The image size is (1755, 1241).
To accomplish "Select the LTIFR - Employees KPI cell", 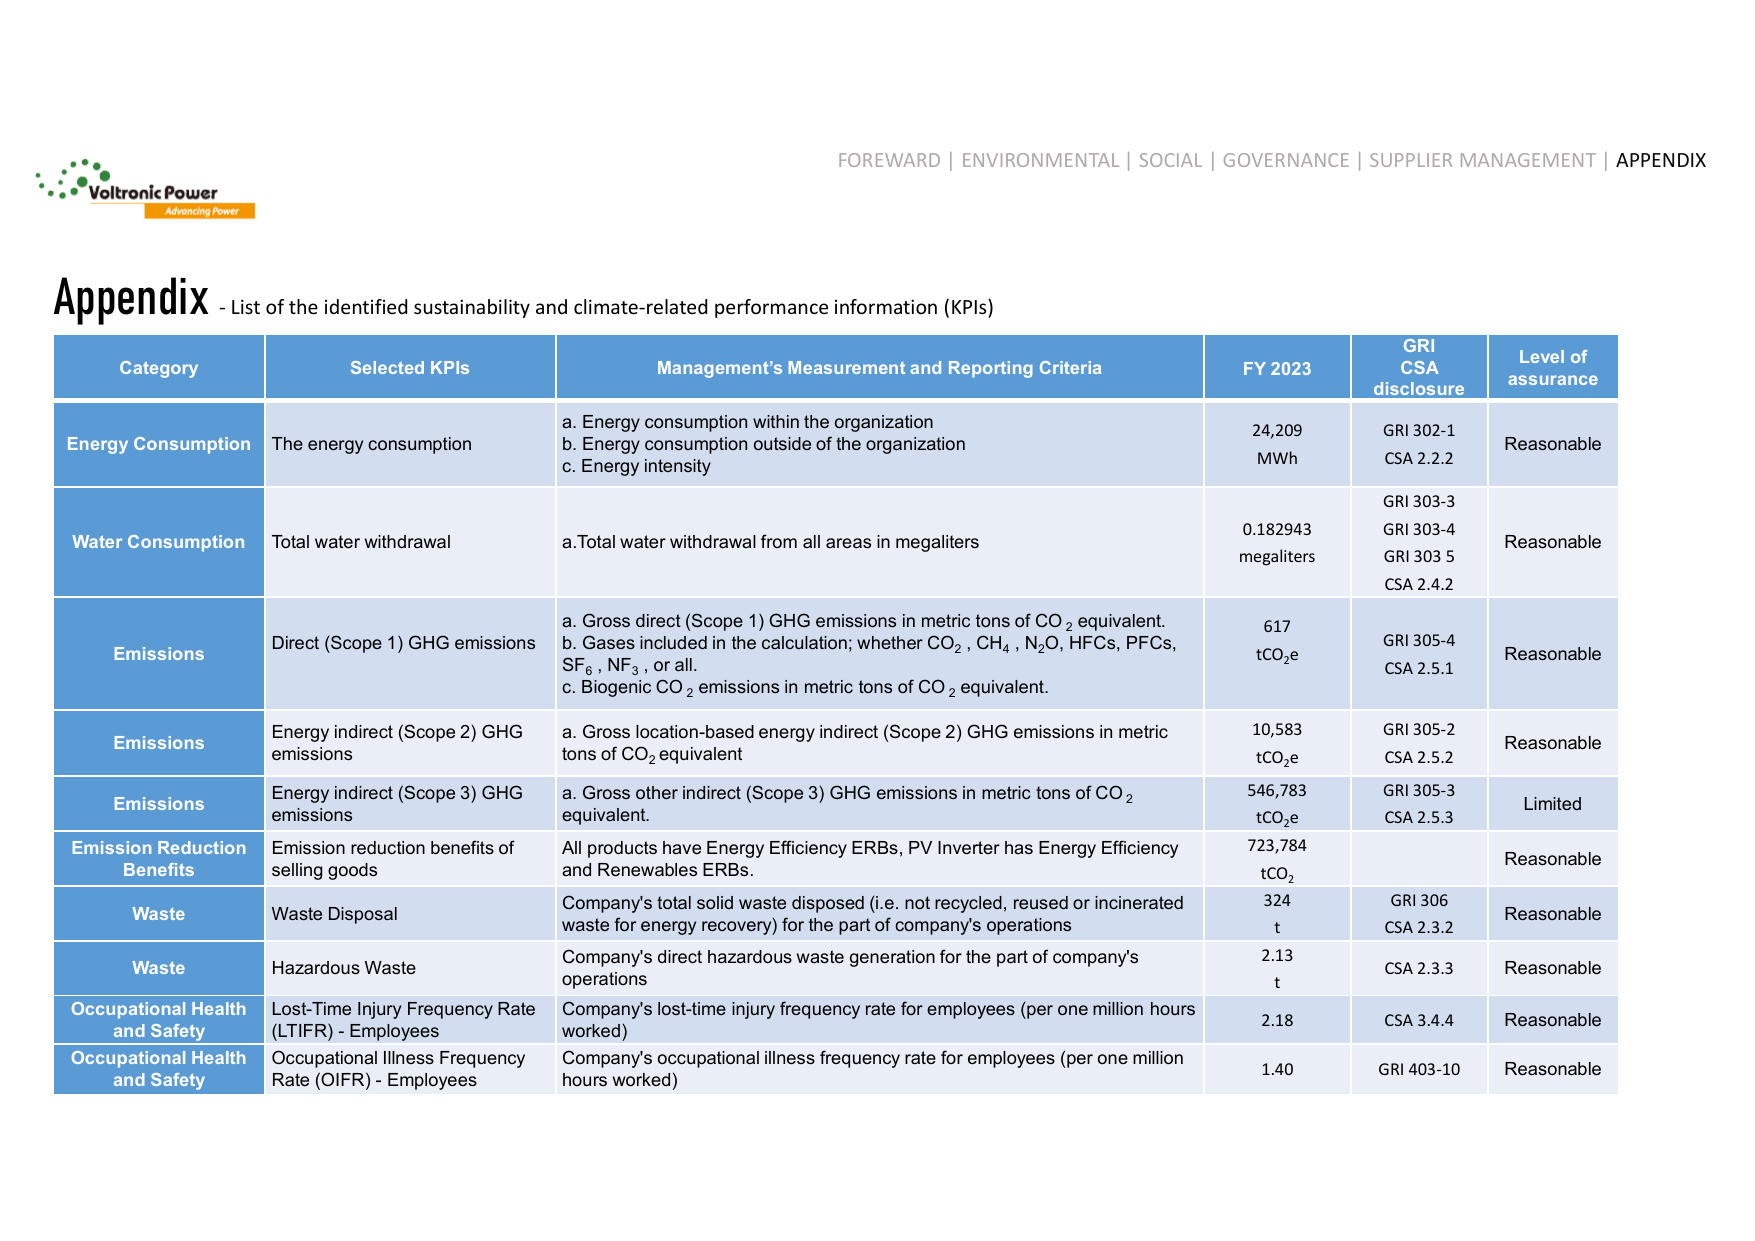I will (x=410, y=1020).
